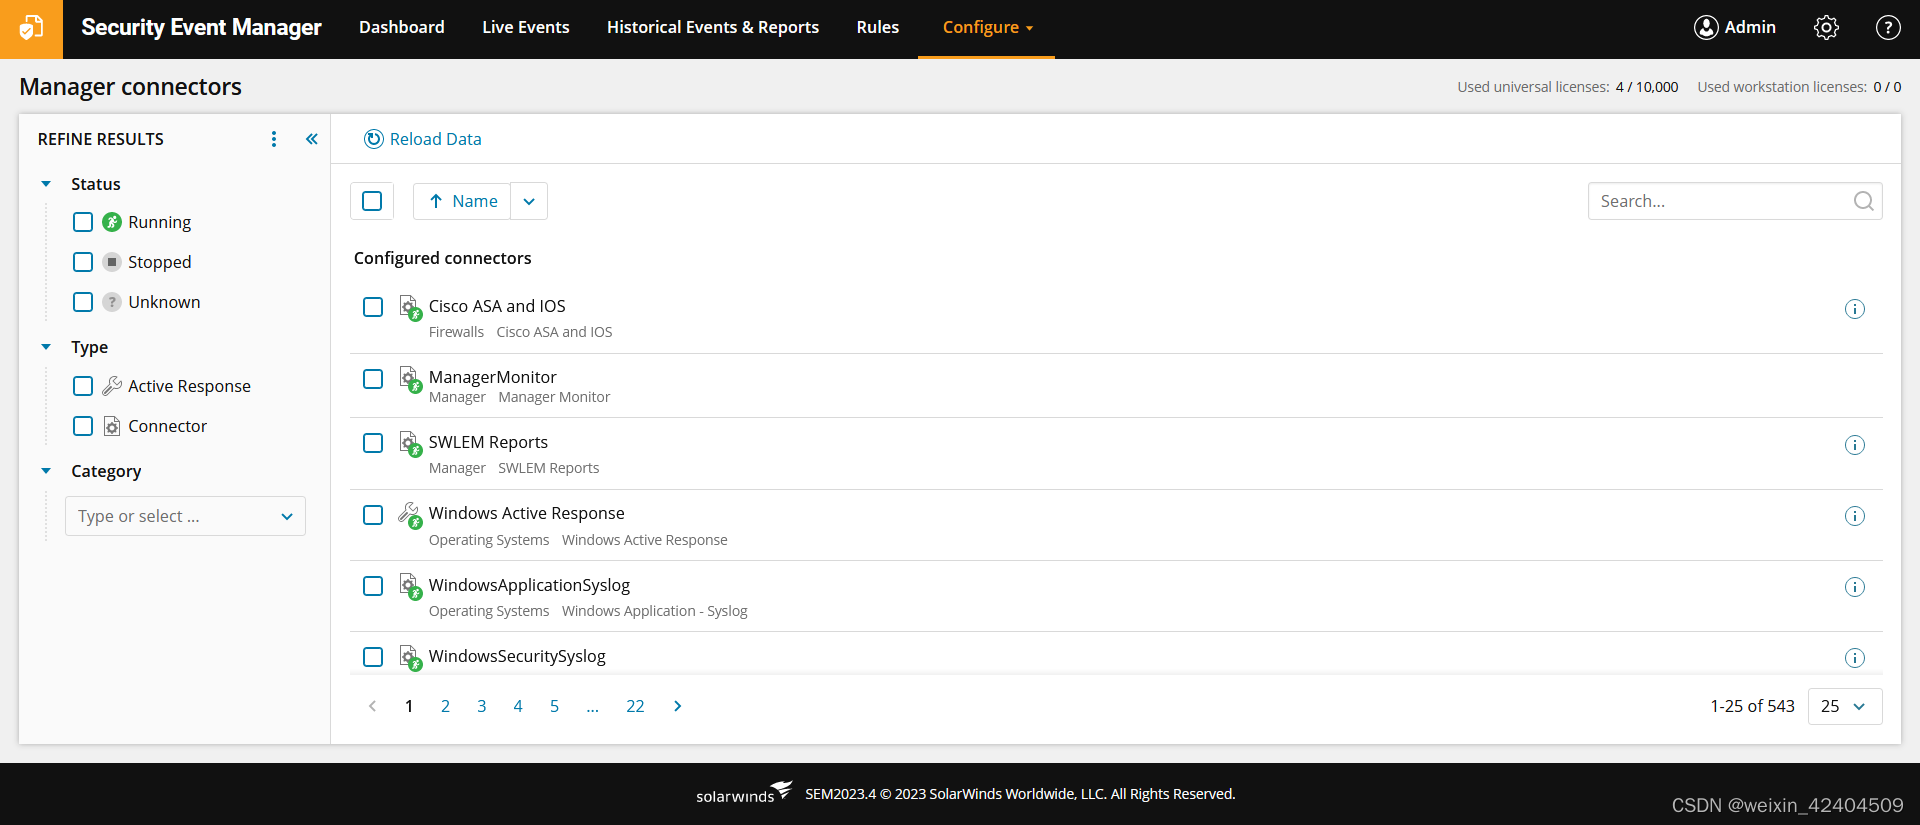Show info for WindowsSecuritySyslog
Viewport: 1920px width, 825px height.
(x=1854, y=658)
